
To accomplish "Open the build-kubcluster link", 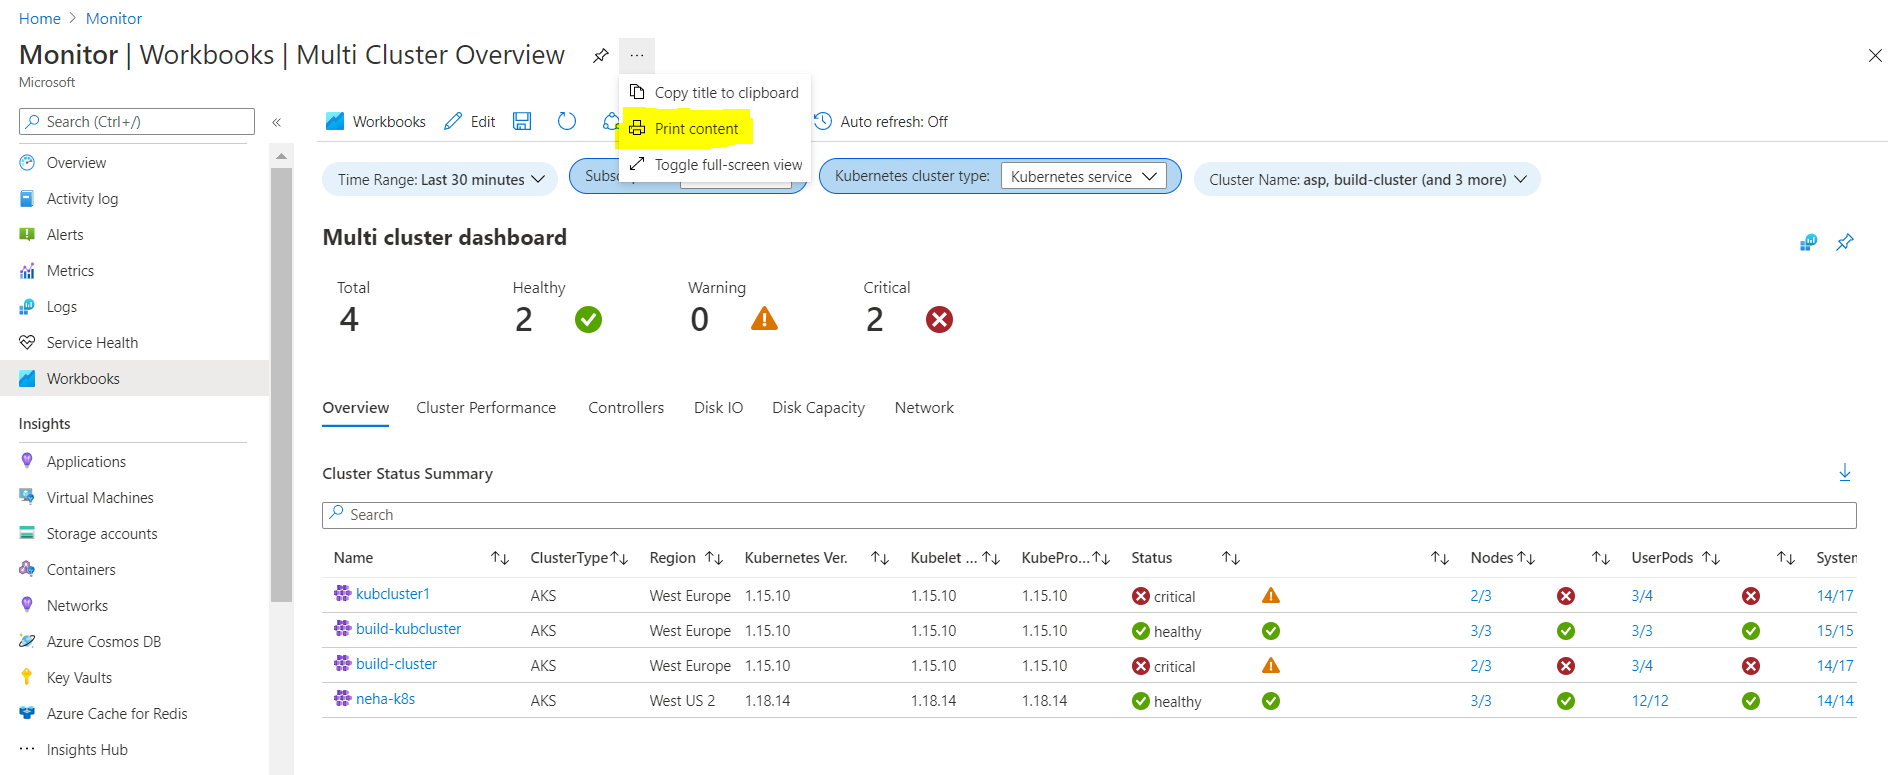I will pyautogui.click(x=408, y=629).
